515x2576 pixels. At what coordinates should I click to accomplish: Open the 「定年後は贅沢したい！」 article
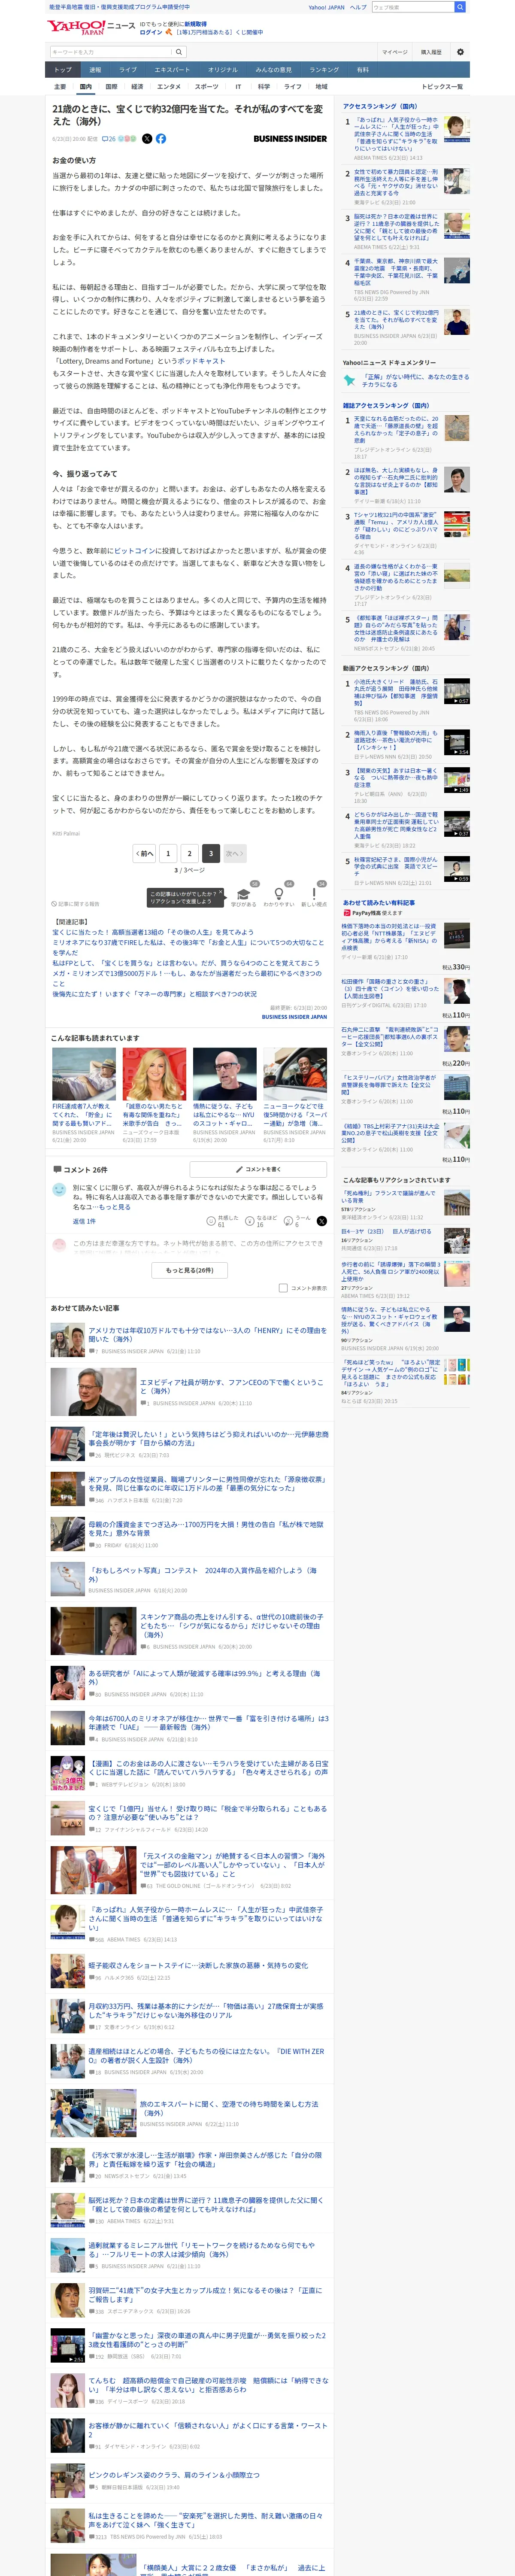pyautogui.click(x=208, y=1438)
